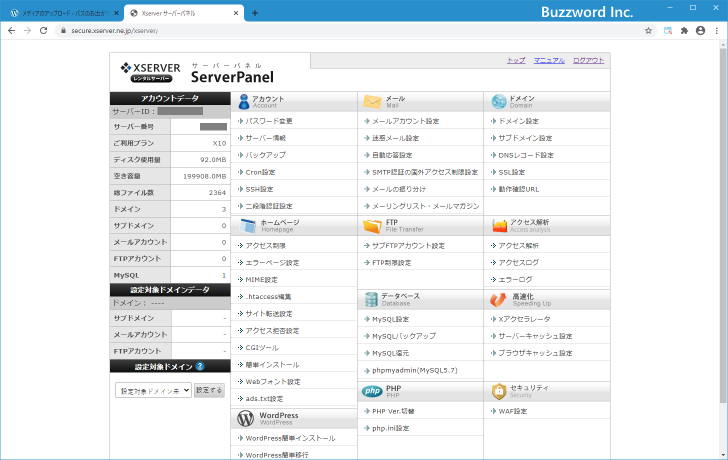Open a new browser tab

254,13
